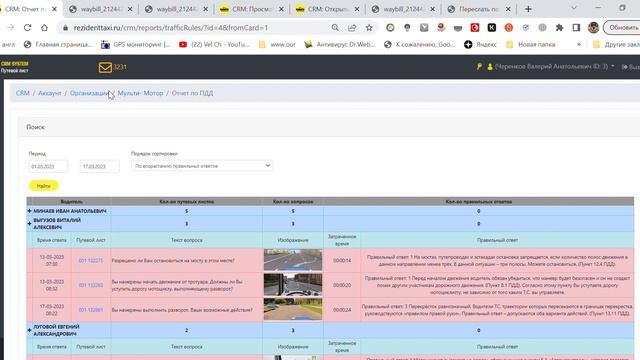The image size is (640, 360).
Task: Open a new browser tab with plus
Action: point(528,9)
